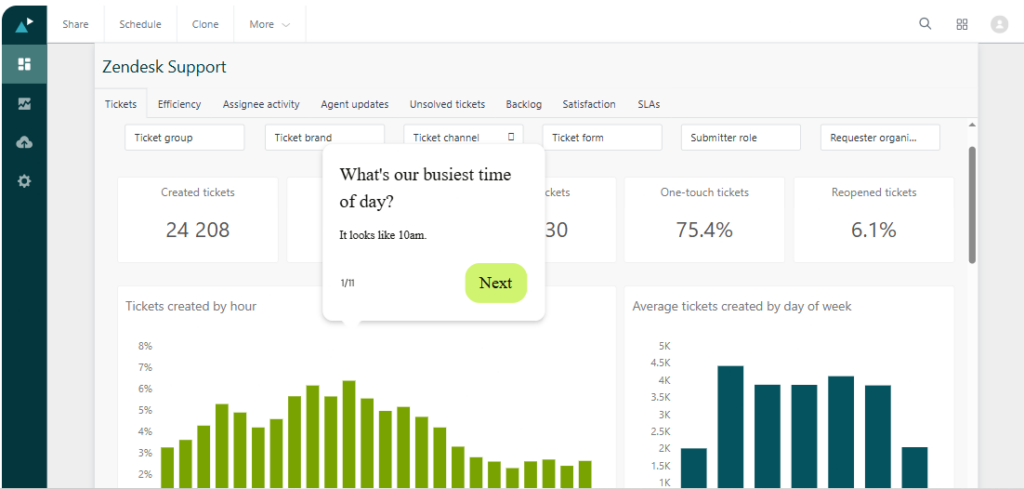The image size is (1024, 489).
Task: Click the Explore logo at top left
Action: click(x=24, y=25)
